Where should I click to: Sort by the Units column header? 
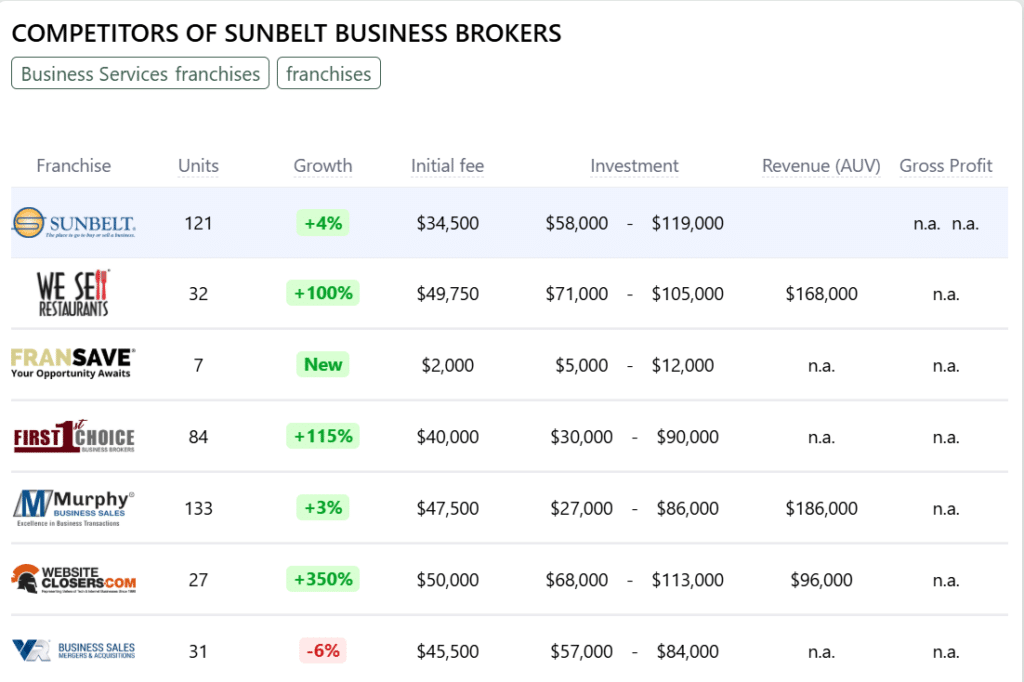click(x=199, y=166)
